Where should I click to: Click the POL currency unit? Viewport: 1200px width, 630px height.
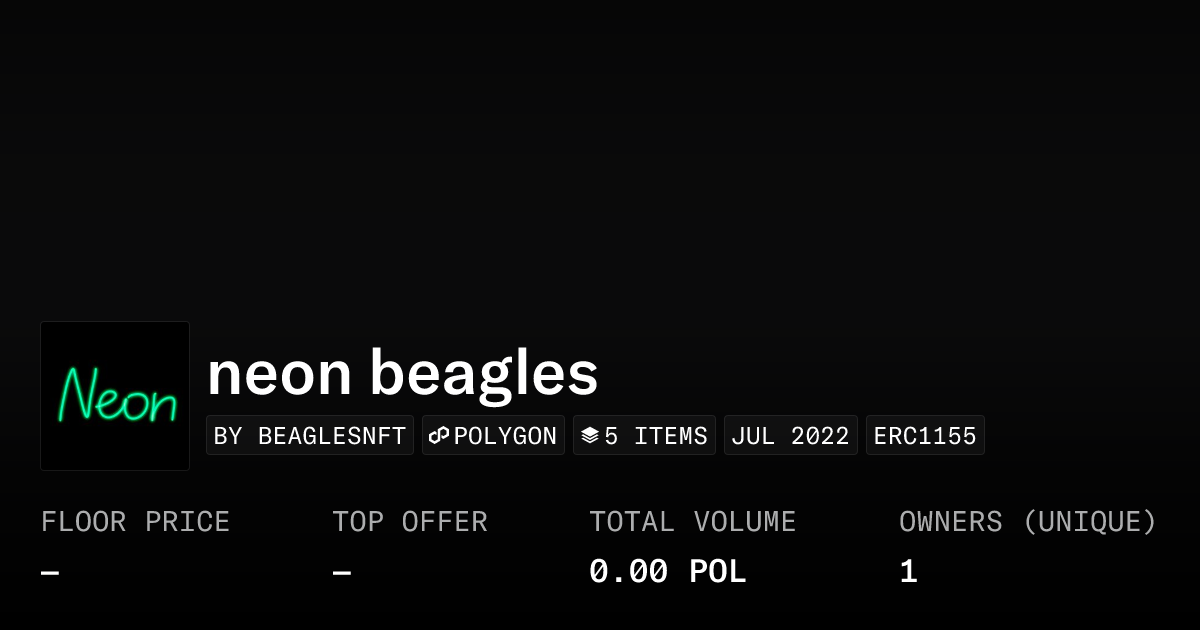tap(718, 572)
